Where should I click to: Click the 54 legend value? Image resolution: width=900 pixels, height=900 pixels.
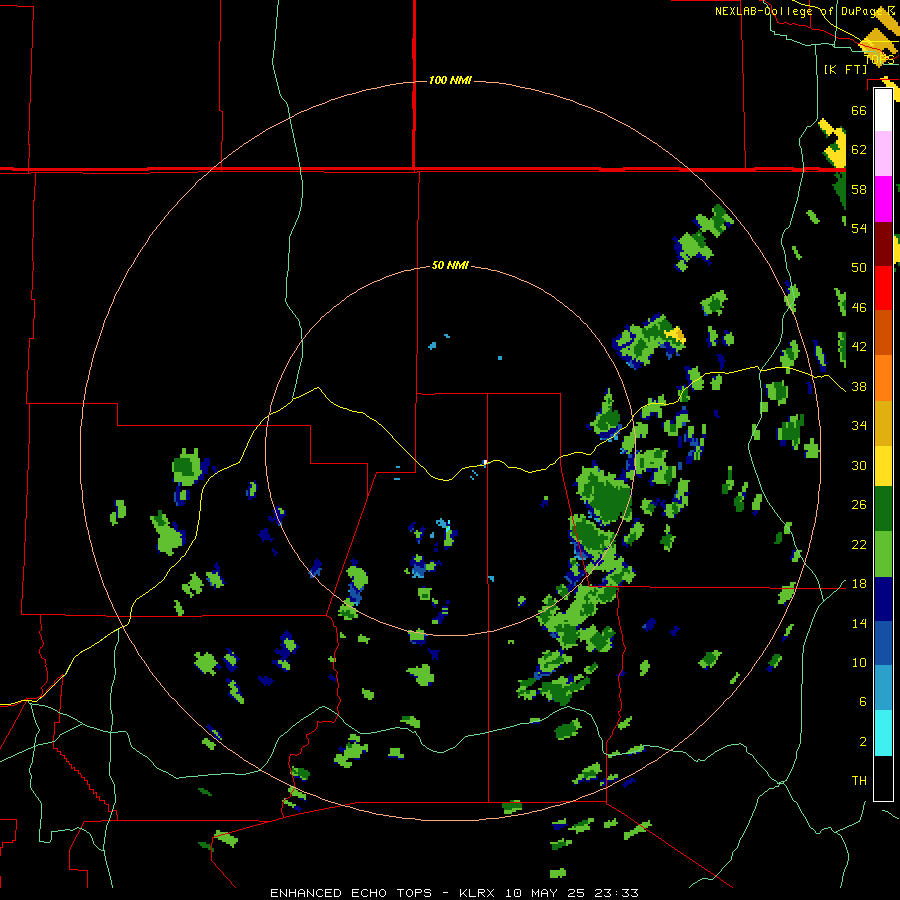click(x=859, y=228)
